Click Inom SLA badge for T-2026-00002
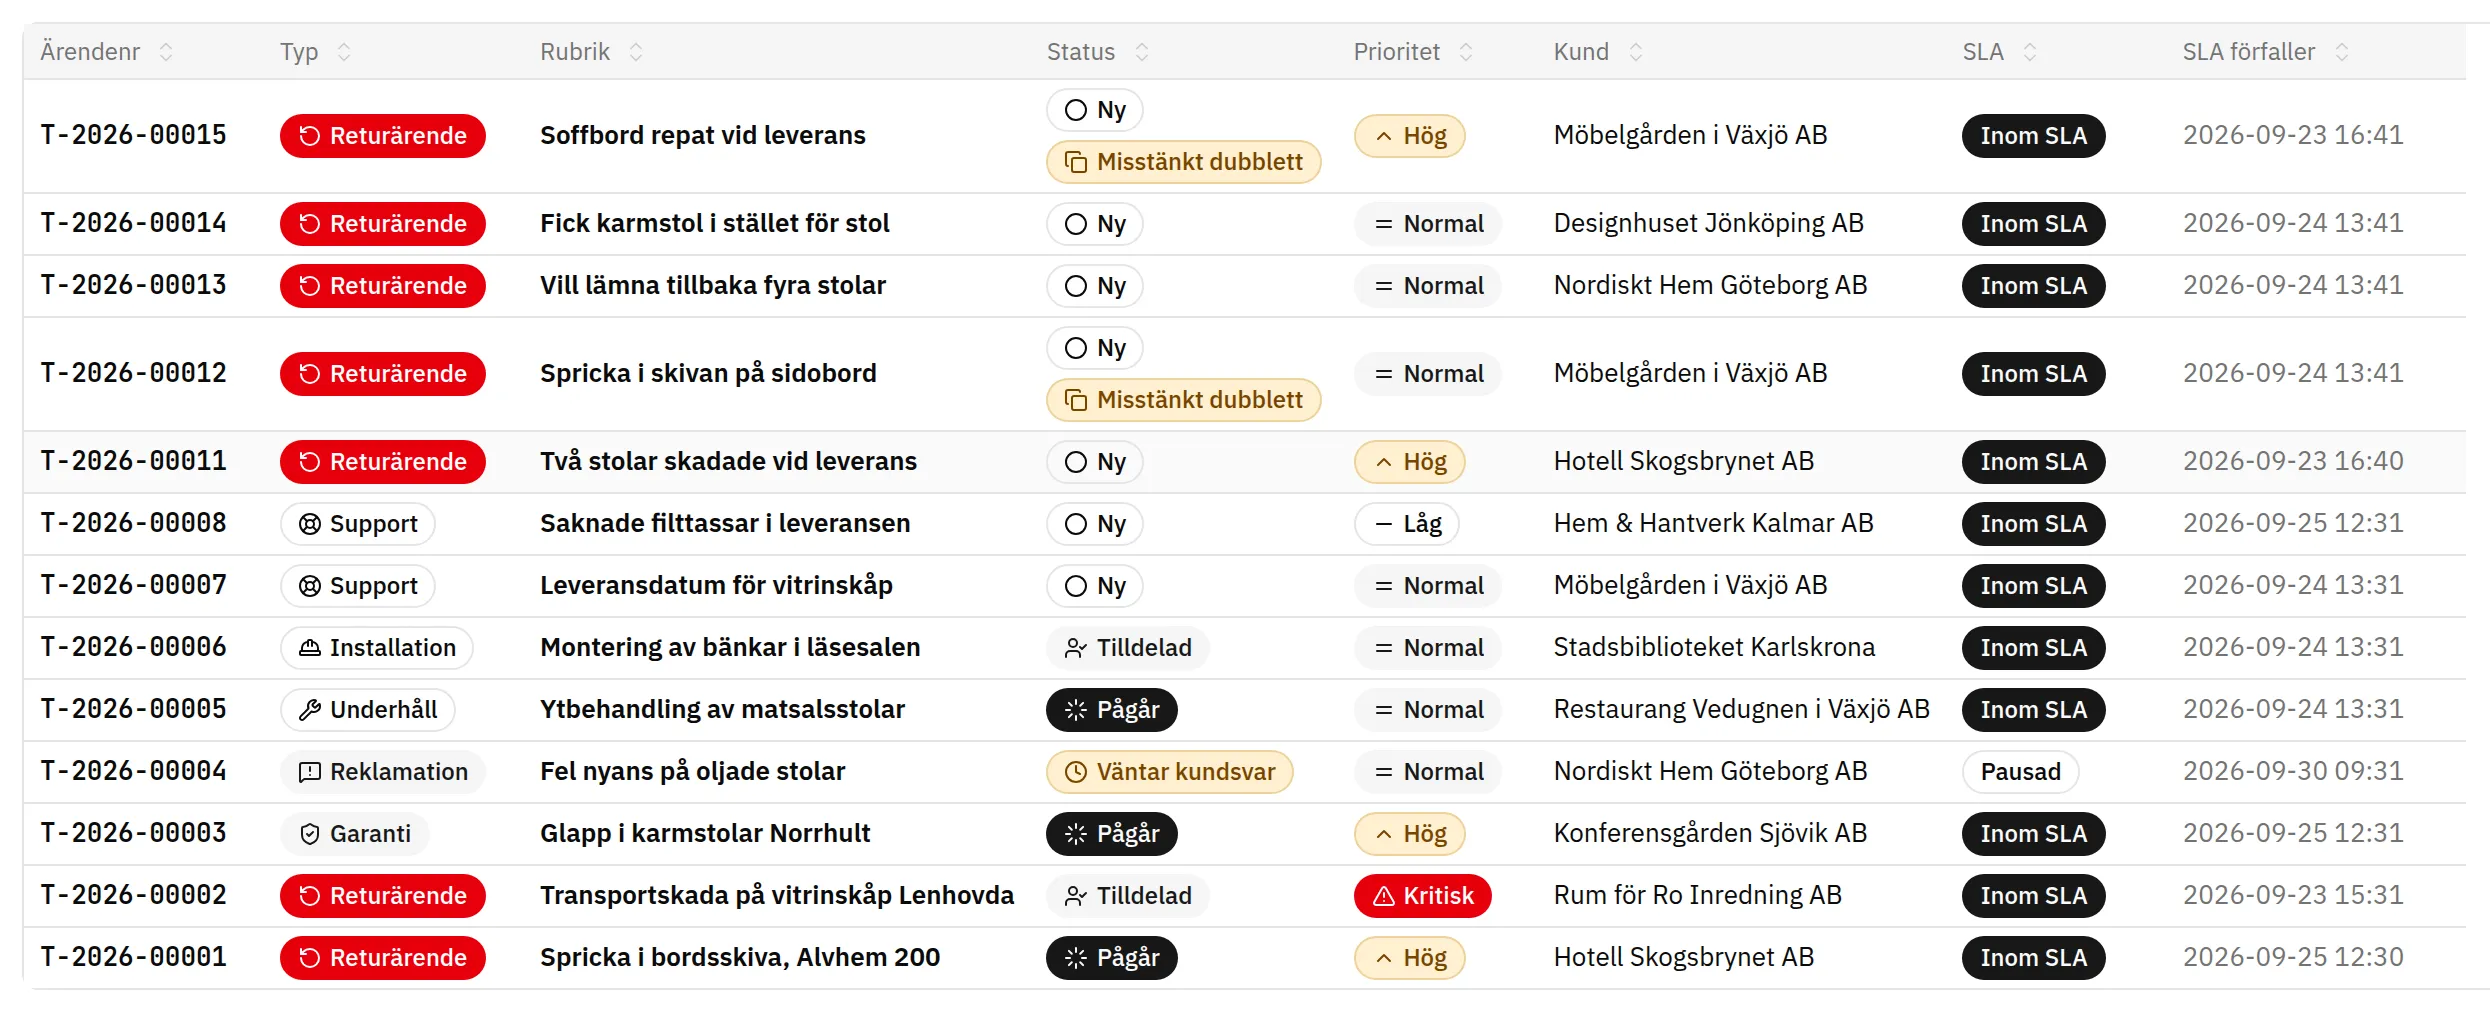The width and height of the screenshot is (2490, 1012). pyautogui.click(x=2034, y=896)
